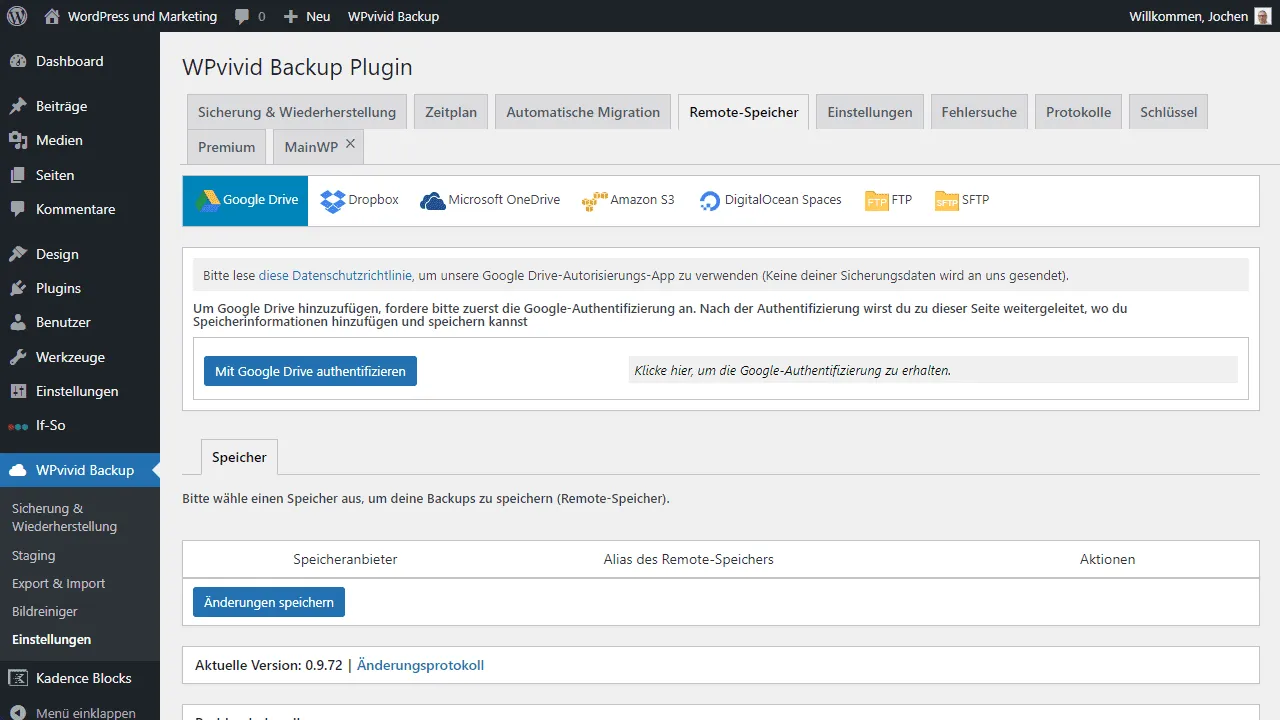Open the Automatische Migration tab
1280x720 pixels.
pos(583,112)
